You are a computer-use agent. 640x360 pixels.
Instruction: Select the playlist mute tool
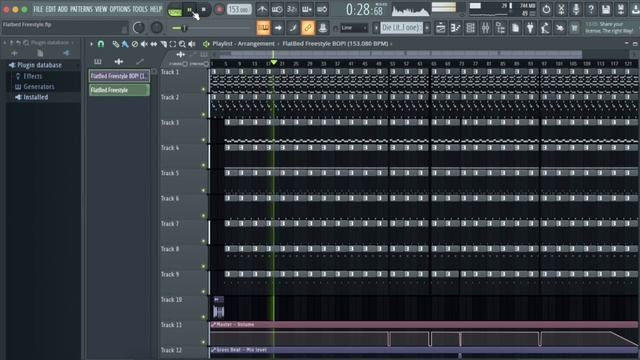[x=144, y=44]
